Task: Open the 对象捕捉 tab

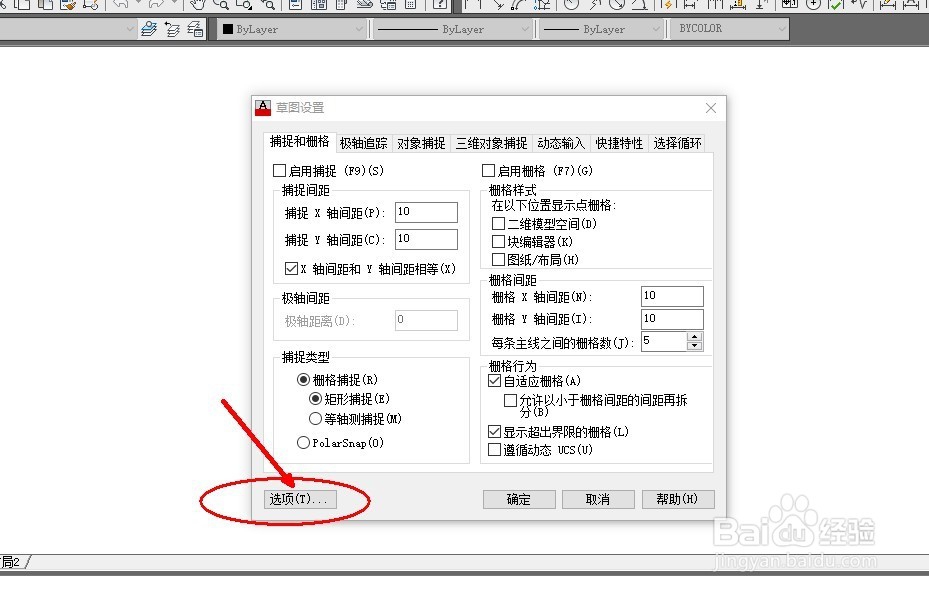Action: click(421, 142)
